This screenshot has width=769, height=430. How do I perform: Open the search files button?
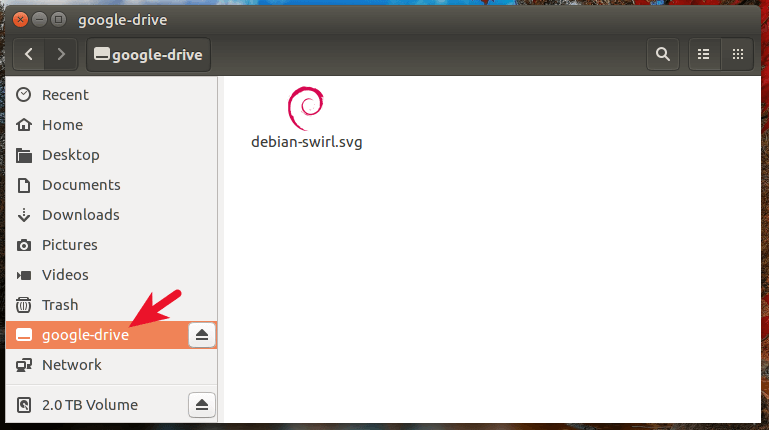tap(661, 54)
